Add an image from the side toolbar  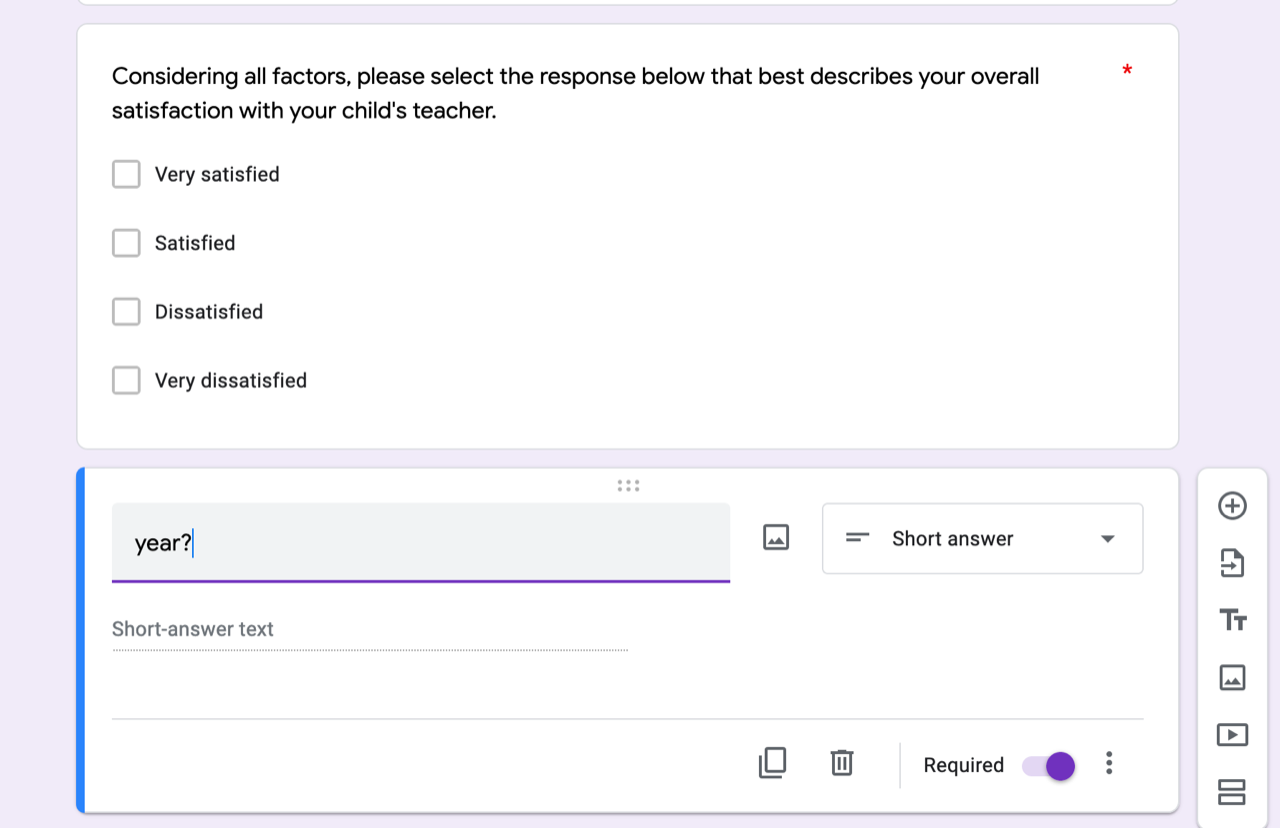1232,678
